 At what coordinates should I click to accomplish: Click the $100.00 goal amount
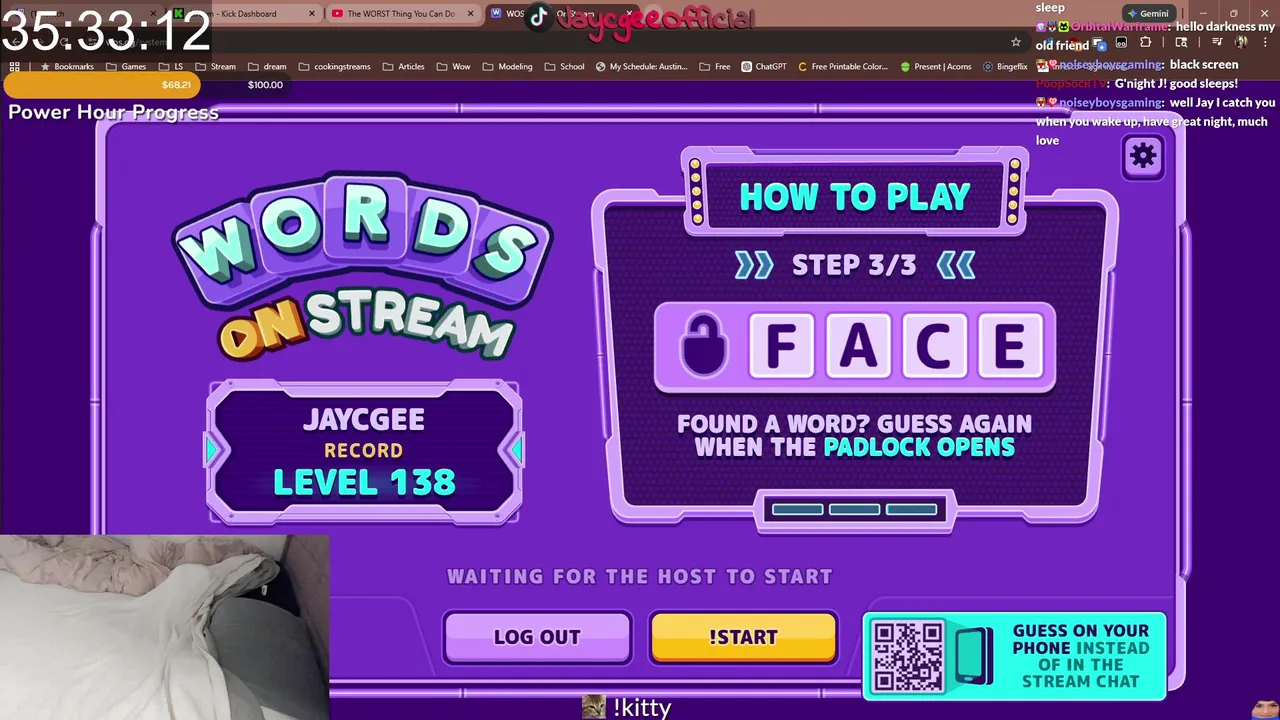(265, 85)
